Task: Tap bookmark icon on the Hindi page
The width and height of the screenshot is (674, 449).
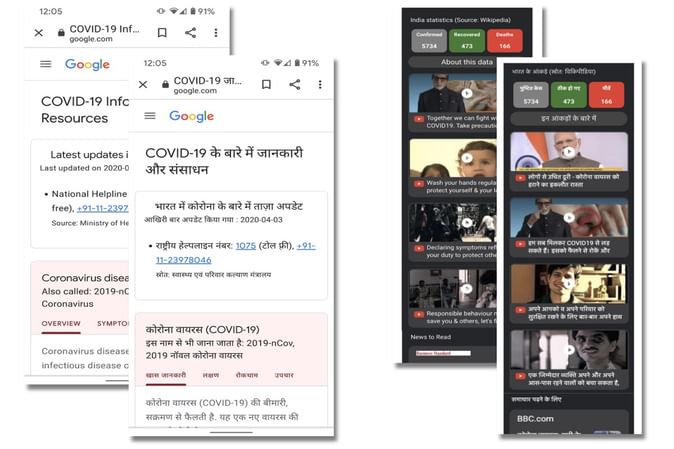Action: coord(266,85)
